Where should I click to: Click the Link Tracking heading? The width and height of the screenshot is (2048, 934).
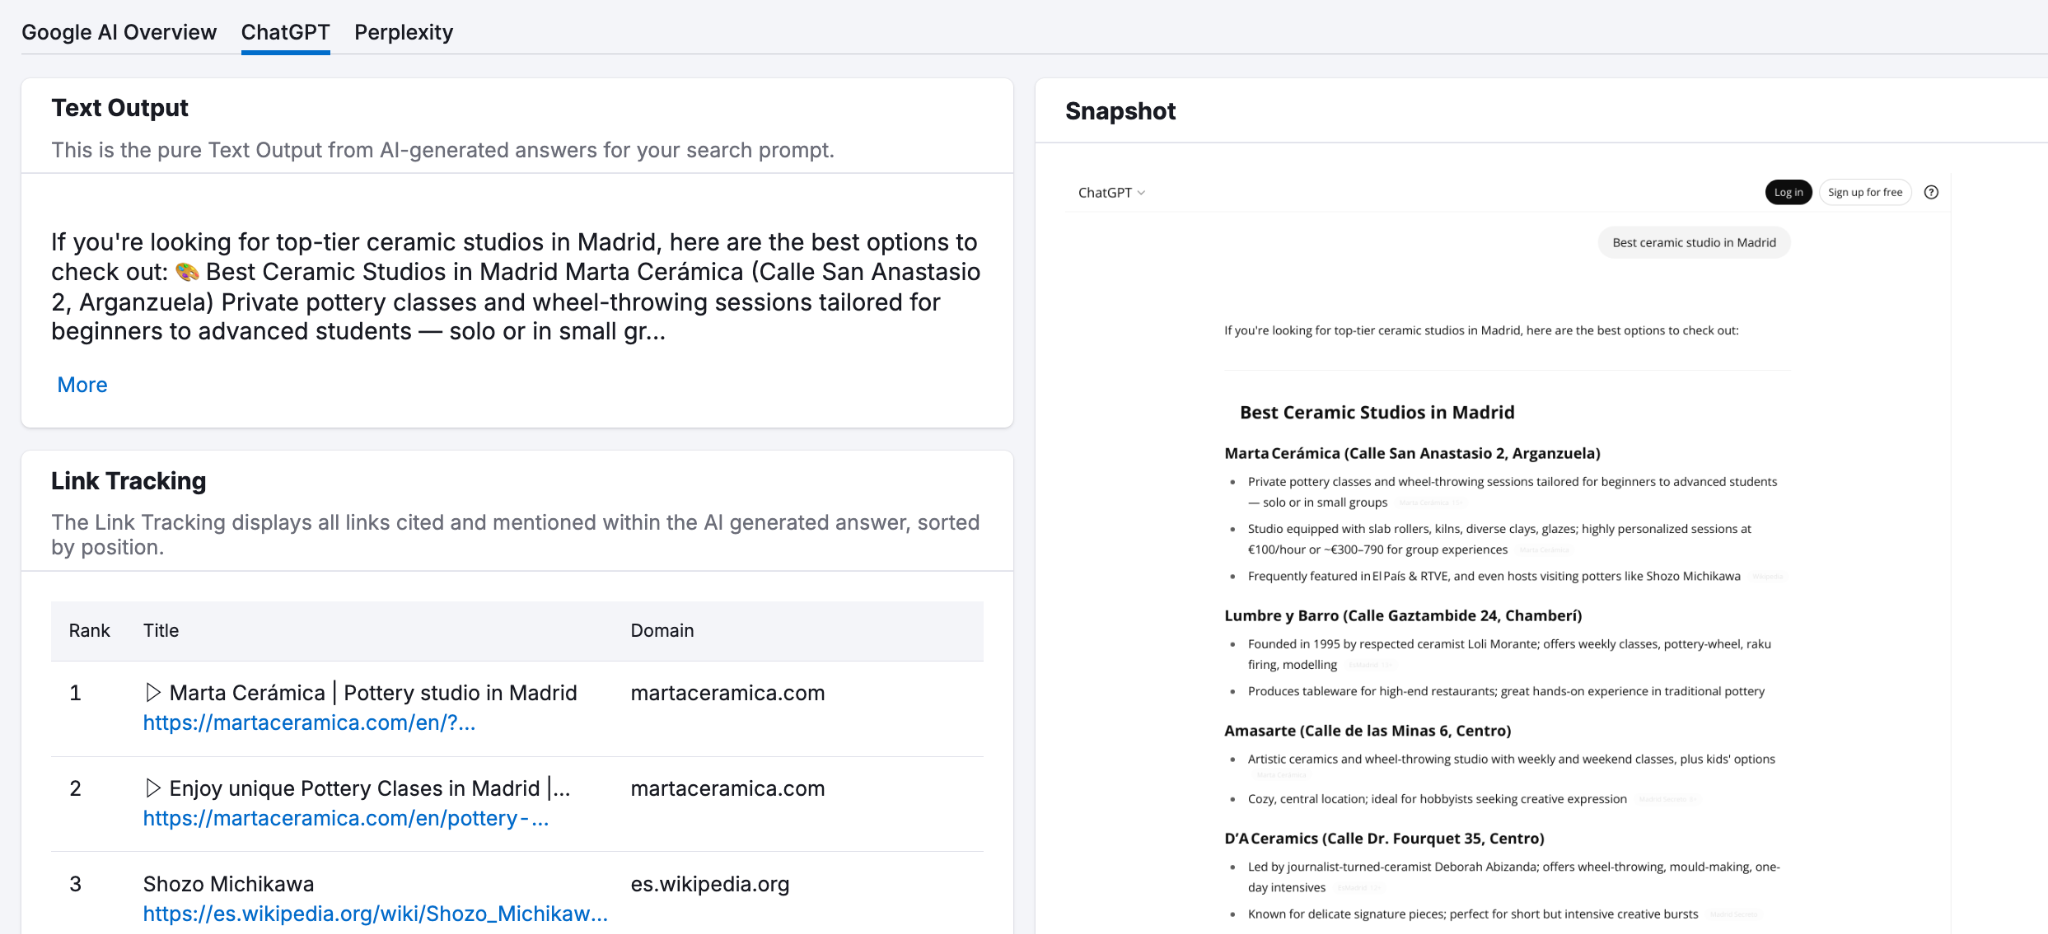click(129, 481)
